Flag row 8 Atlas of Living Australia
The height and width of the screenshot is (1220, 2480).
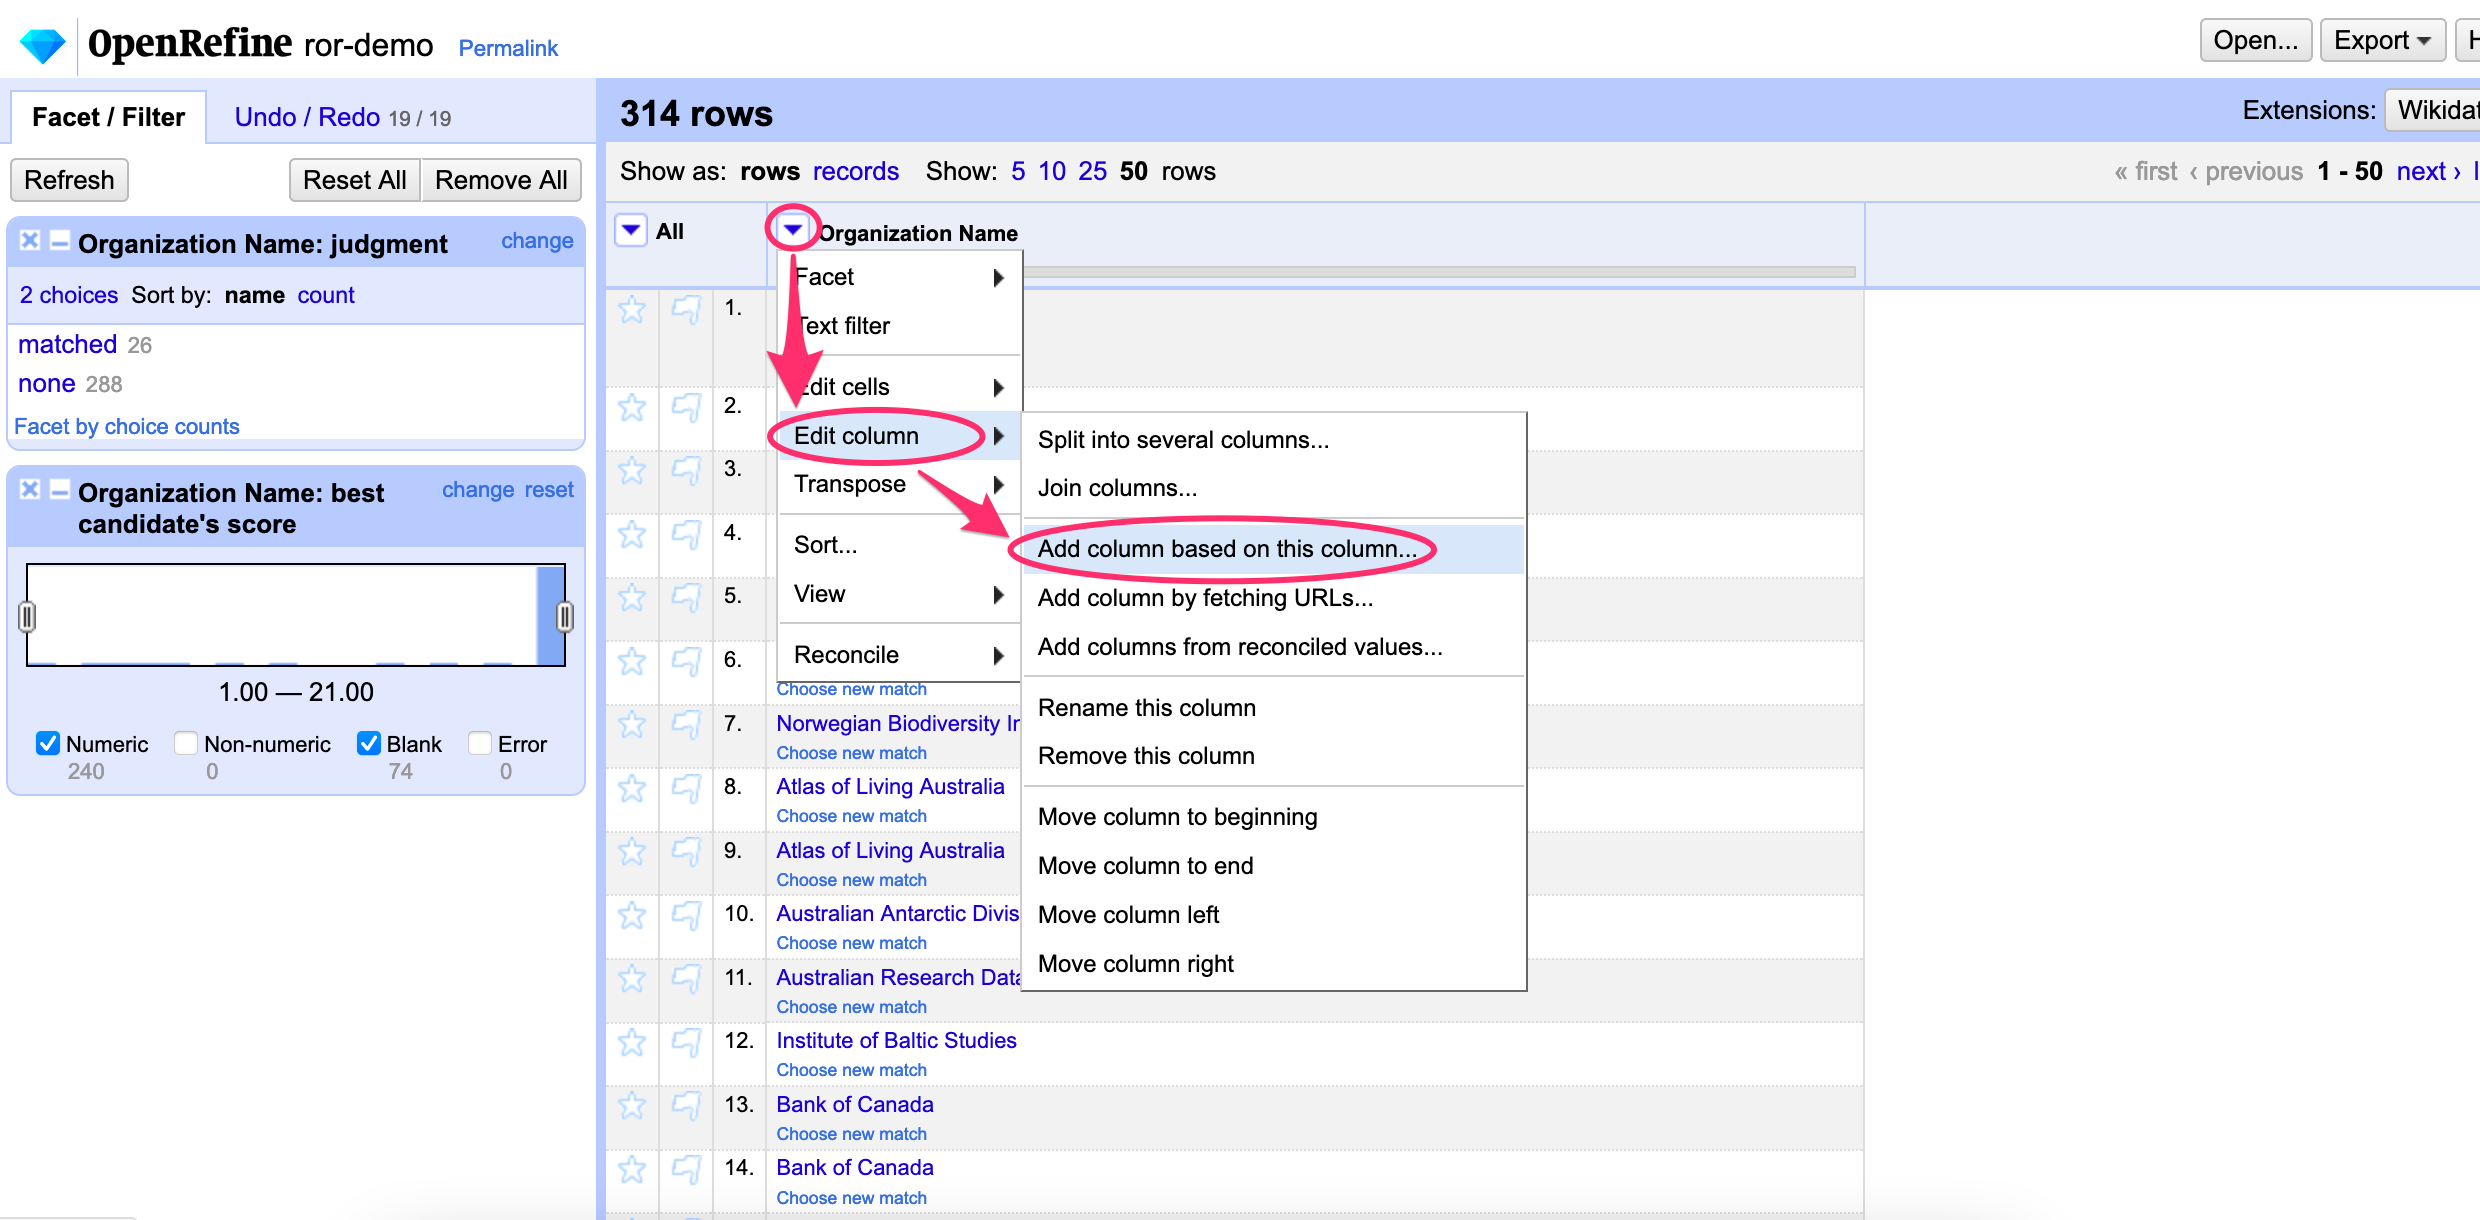[686, 788]
